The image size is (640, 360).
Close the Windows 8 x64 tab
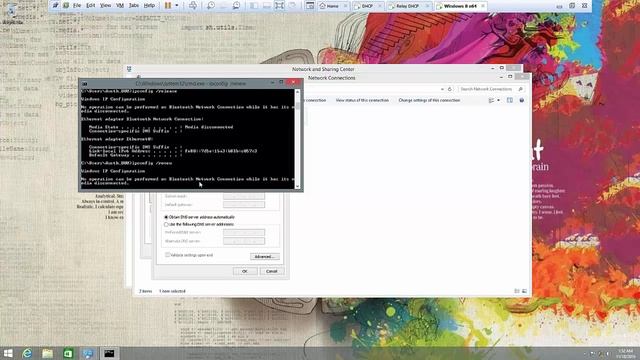point(483,6)
